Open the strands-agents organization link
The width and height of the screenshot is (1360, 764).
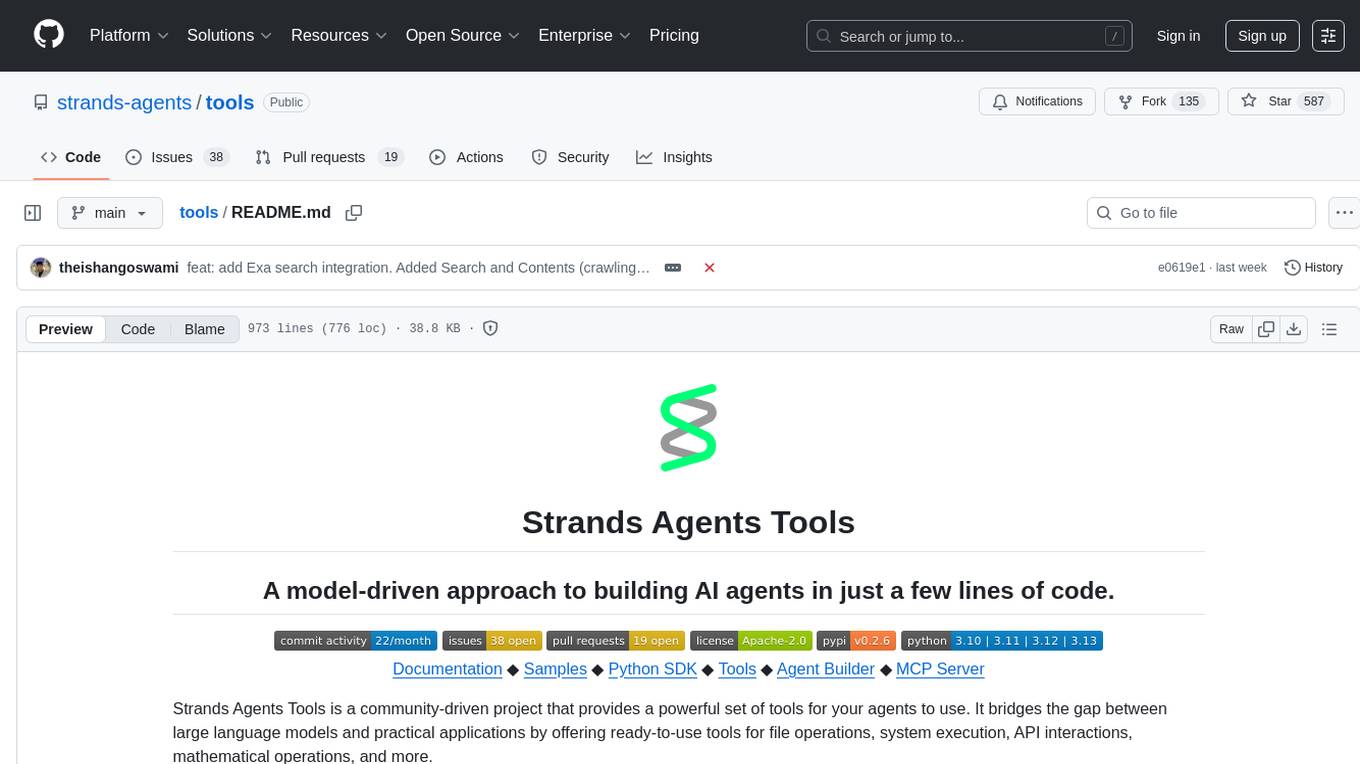(x=124, y=102)
